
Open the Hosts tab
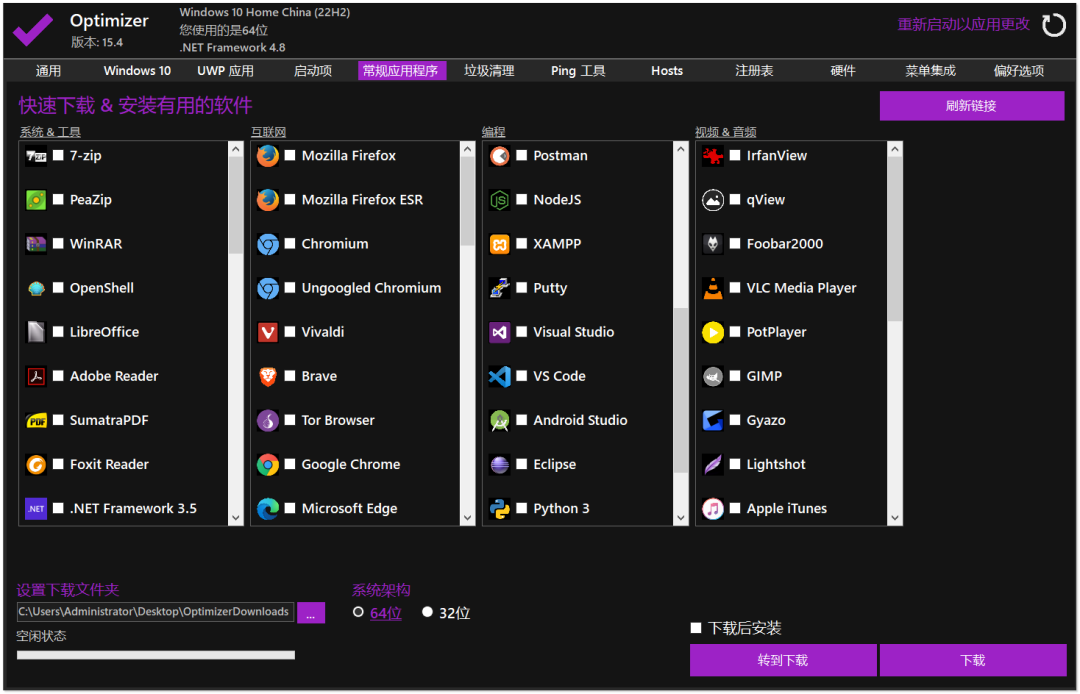pos(667,71)
